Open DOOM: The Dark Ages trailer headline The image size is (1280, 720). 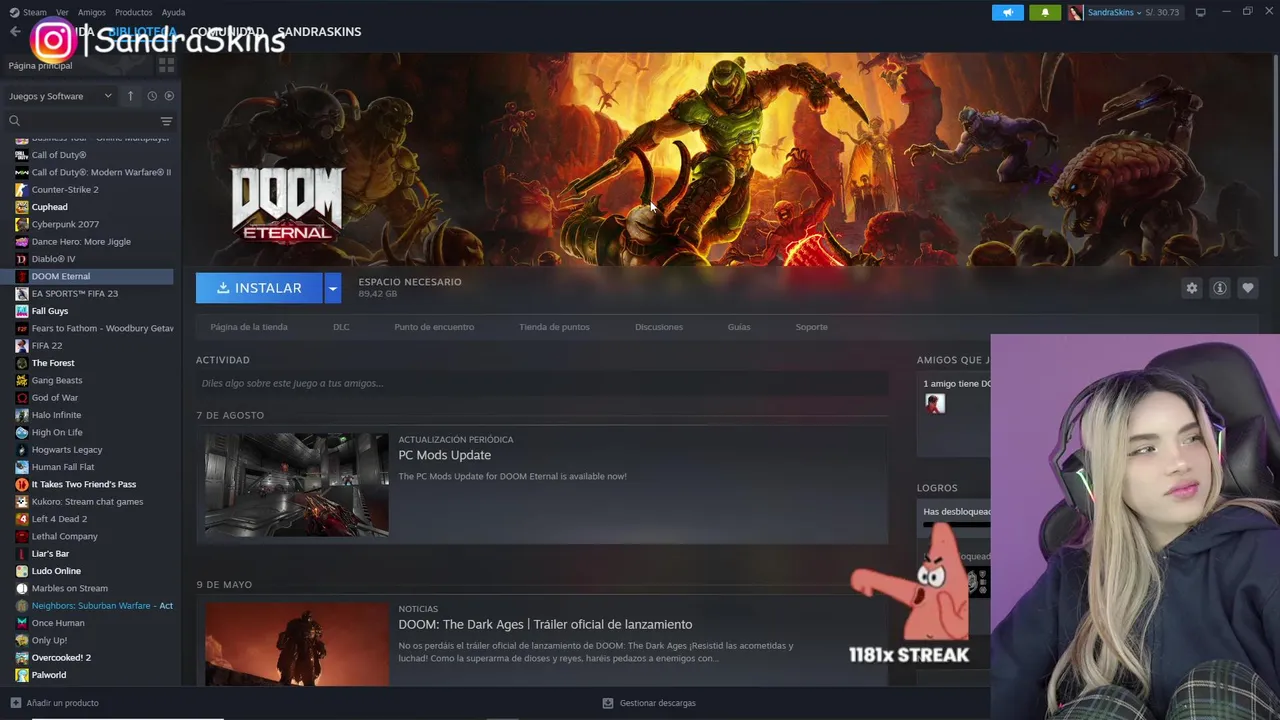click(x=545, y=624)
